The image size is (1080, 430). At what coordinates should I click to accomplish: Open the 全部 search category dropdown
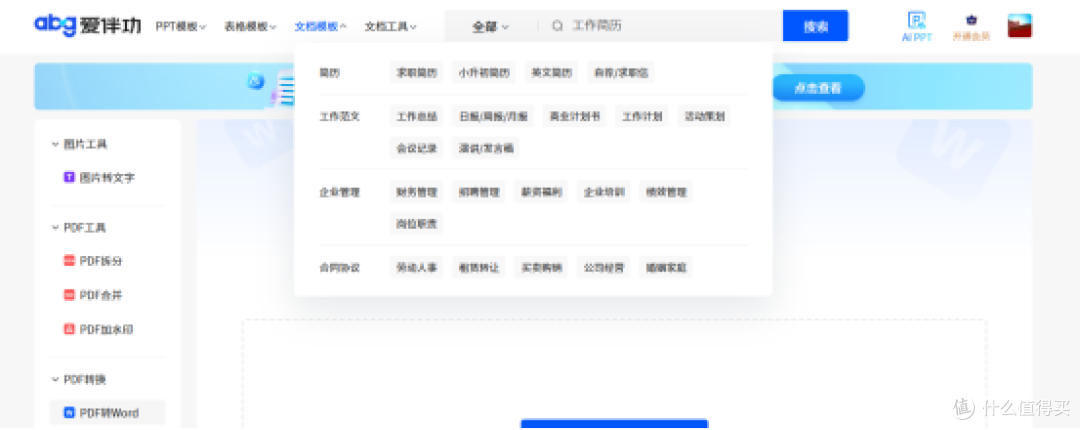click(x=490, y=27)
